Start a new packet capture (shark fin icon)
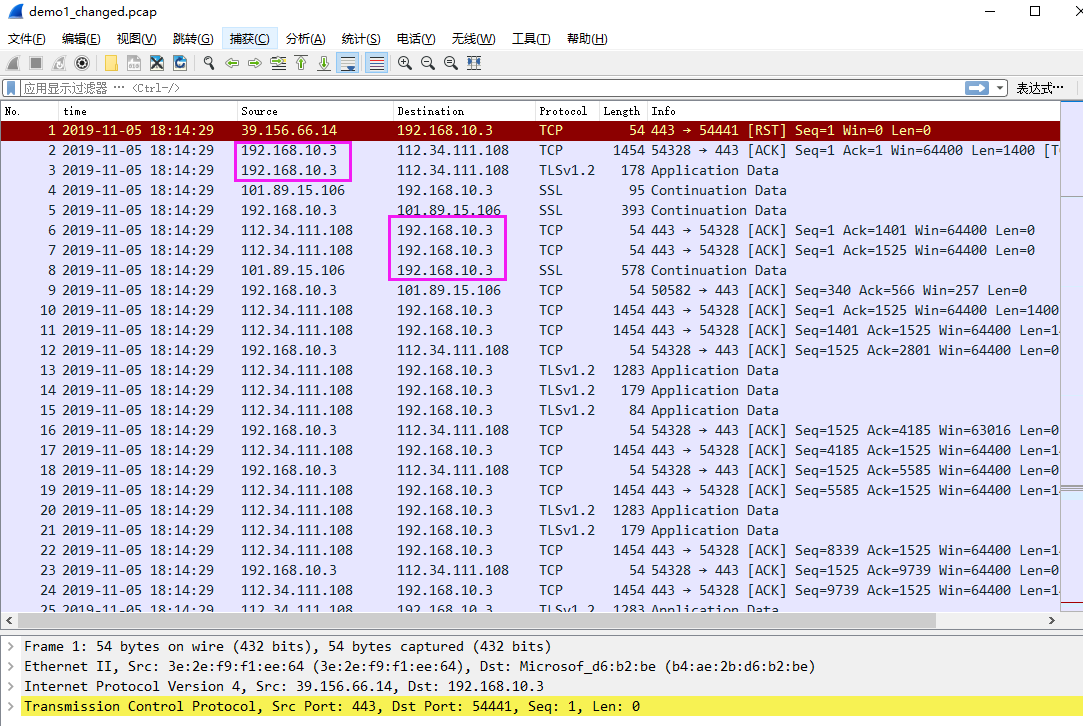Image resolution: width=1083 pixels, height=726 pixels. pyautogui.click(x=13, y=64)
